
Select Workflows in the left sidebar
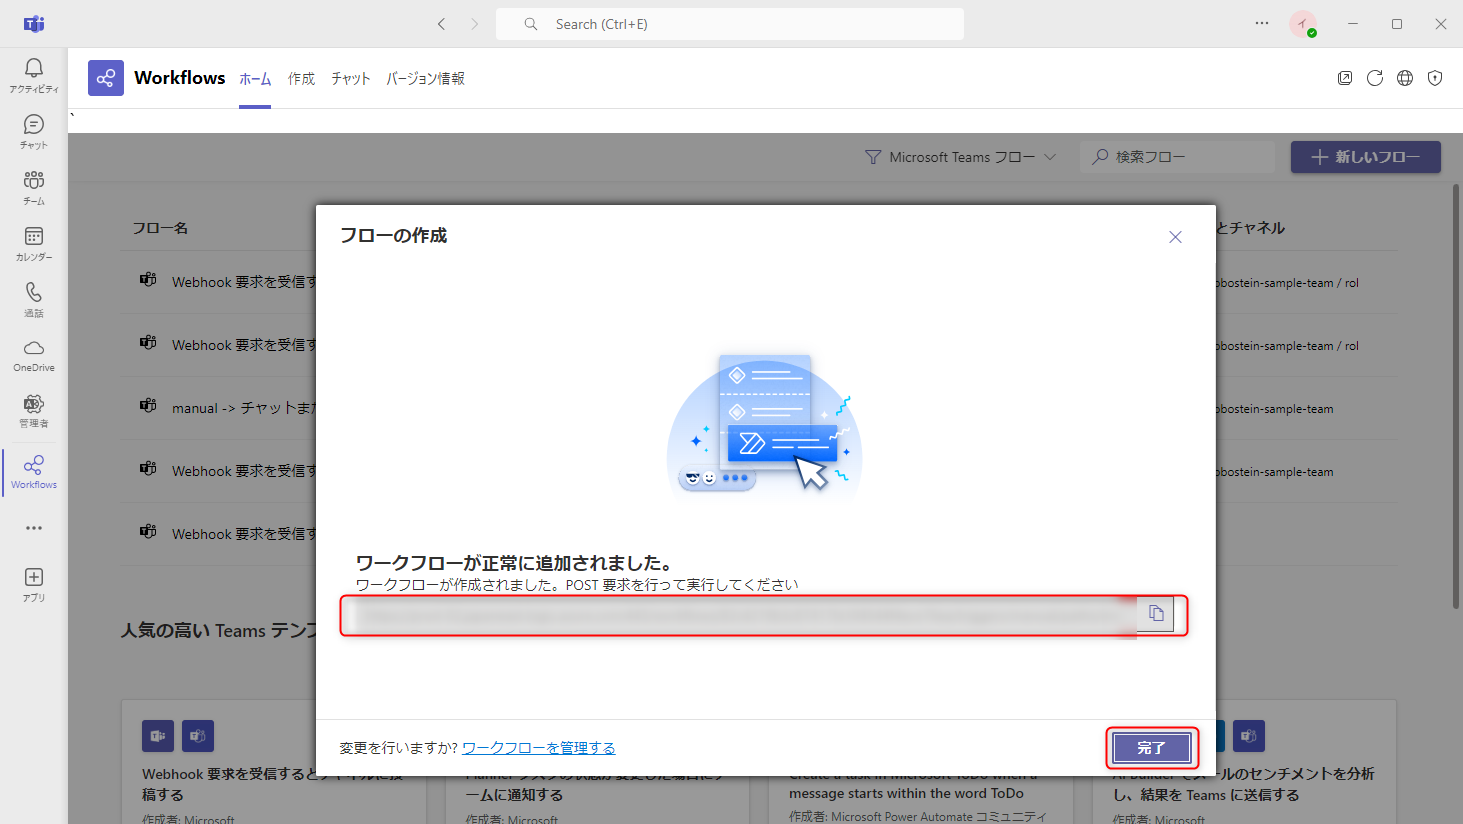(x=34, y=472)
